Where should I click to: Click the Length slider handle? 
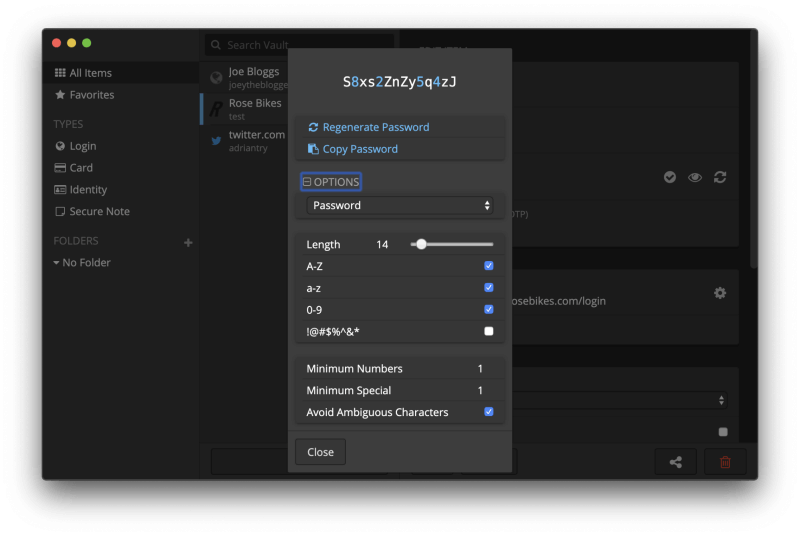pos(421,245)
